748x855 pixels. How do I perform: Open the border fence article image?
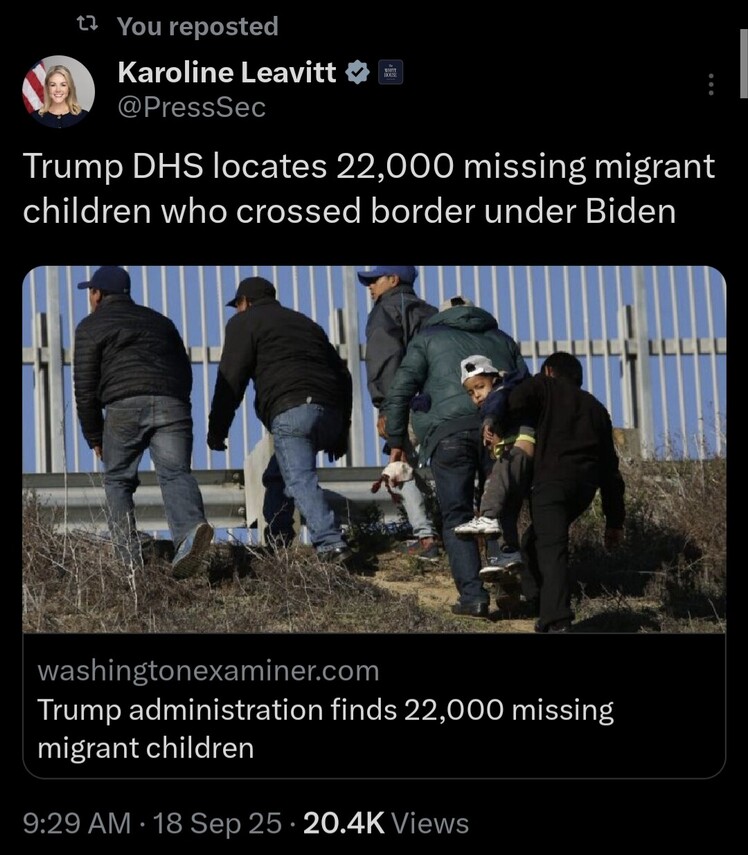(374, 449)
